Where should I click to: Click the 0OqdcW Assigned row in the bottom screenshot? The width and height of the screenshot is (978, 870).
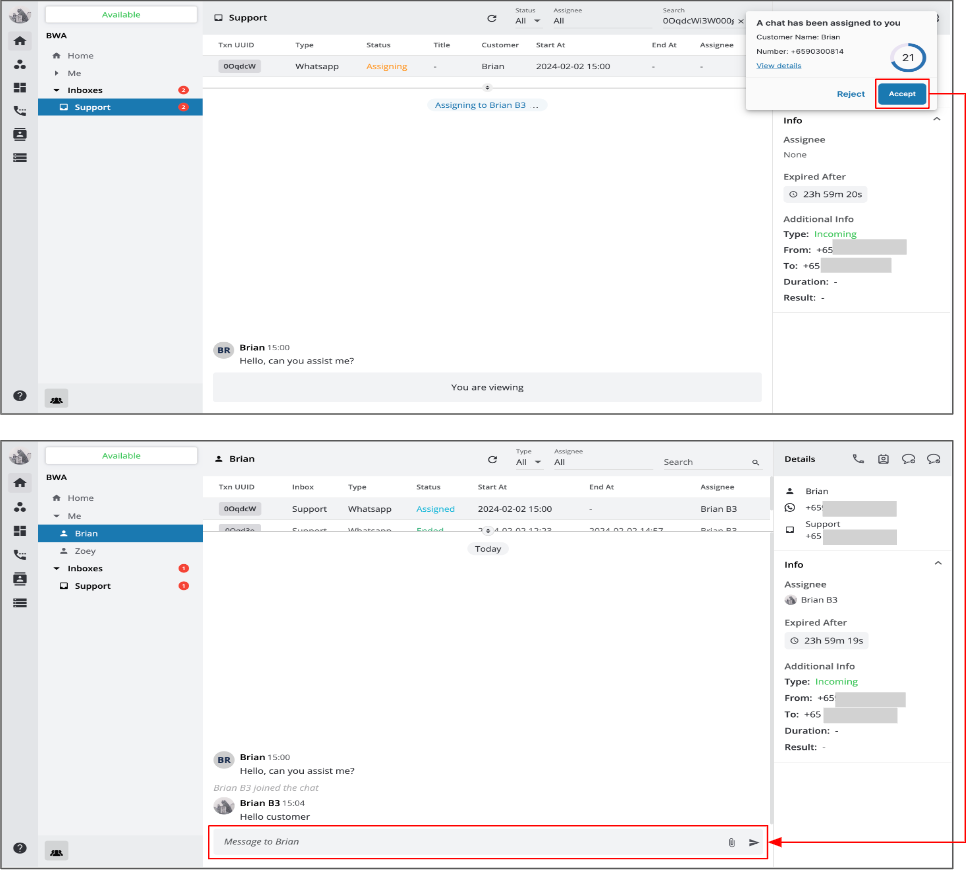click(x=487, y=509)
